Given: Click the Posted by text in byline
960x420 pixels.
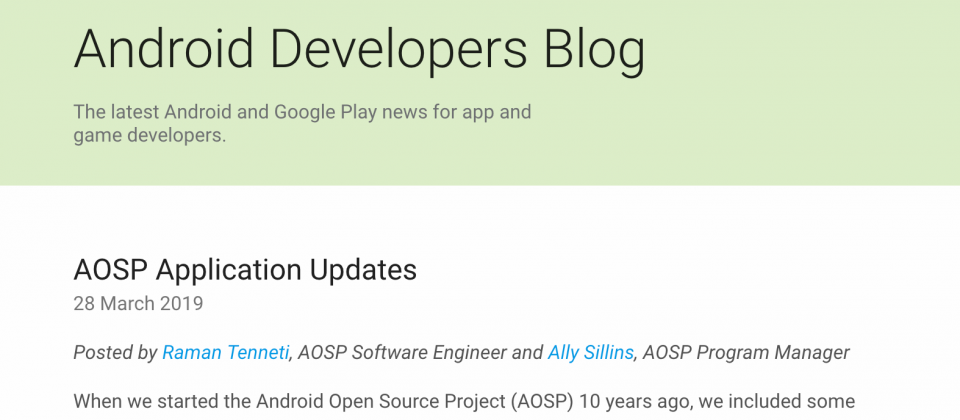Looking at the screenshot, I should (x=116, y=353).
